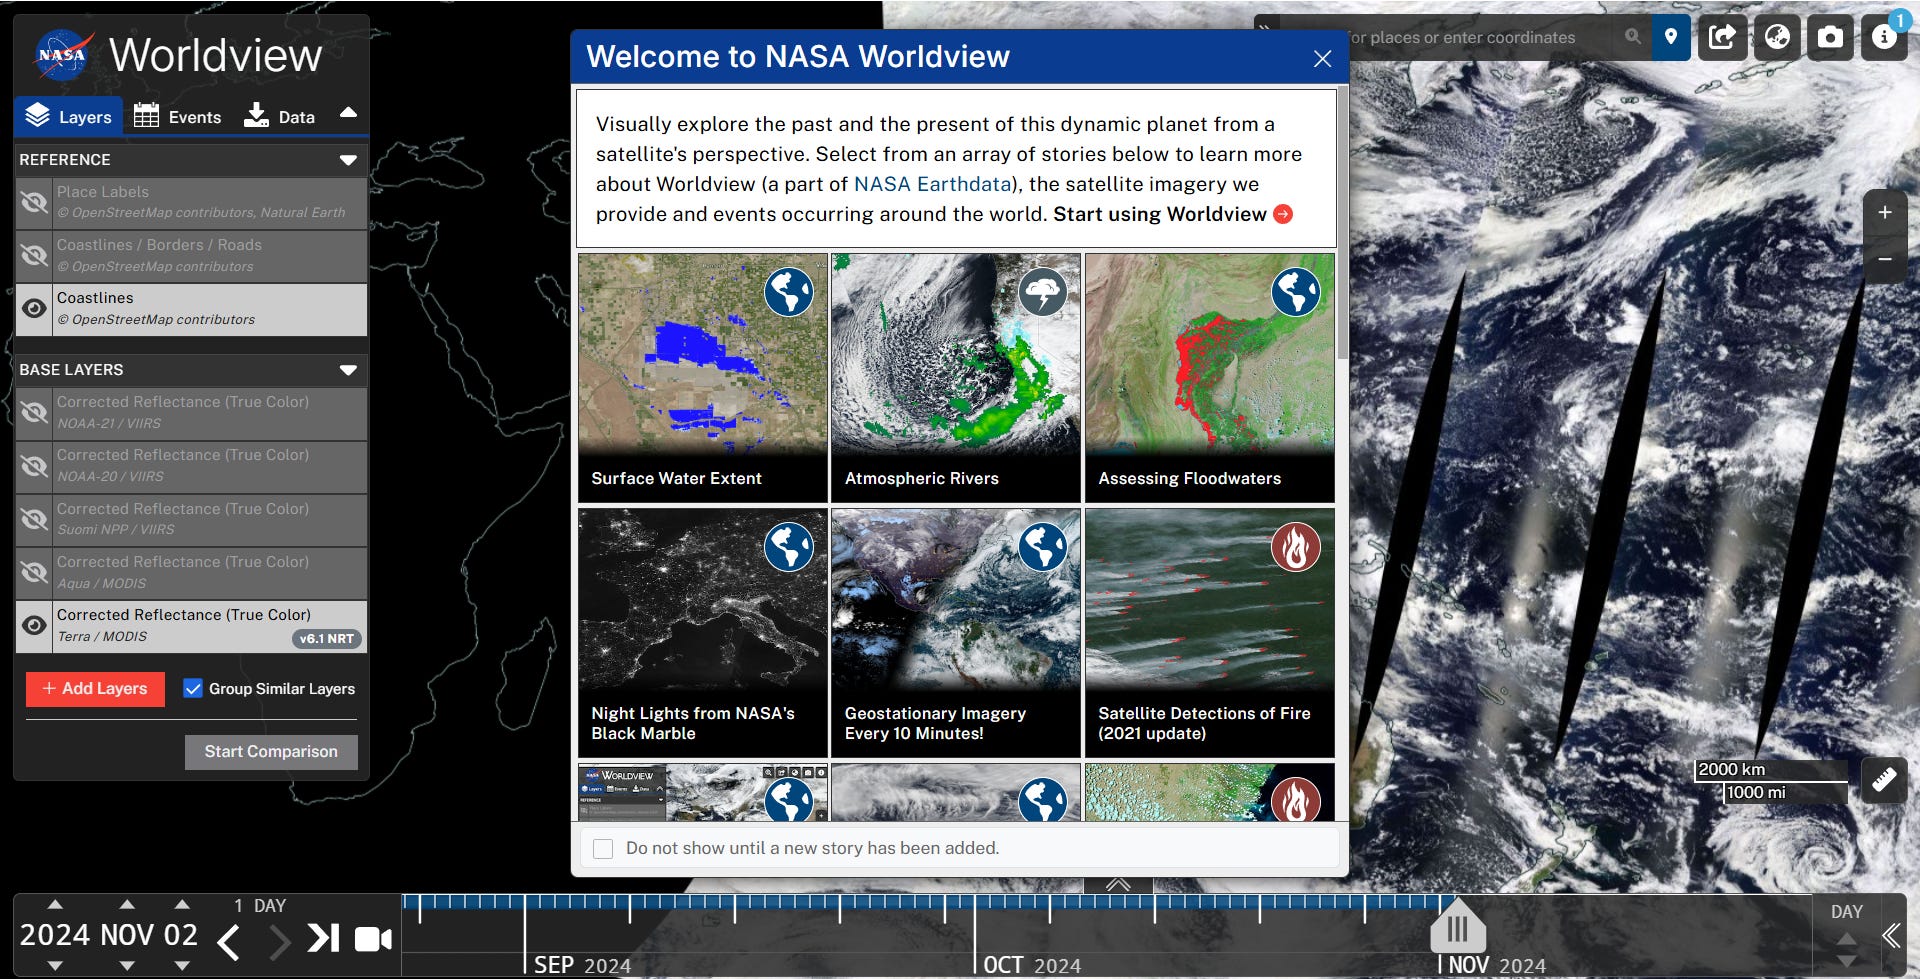Switch to the Data tab
The height and width of the screenshot is (979, 1920).
pos(280,117)
